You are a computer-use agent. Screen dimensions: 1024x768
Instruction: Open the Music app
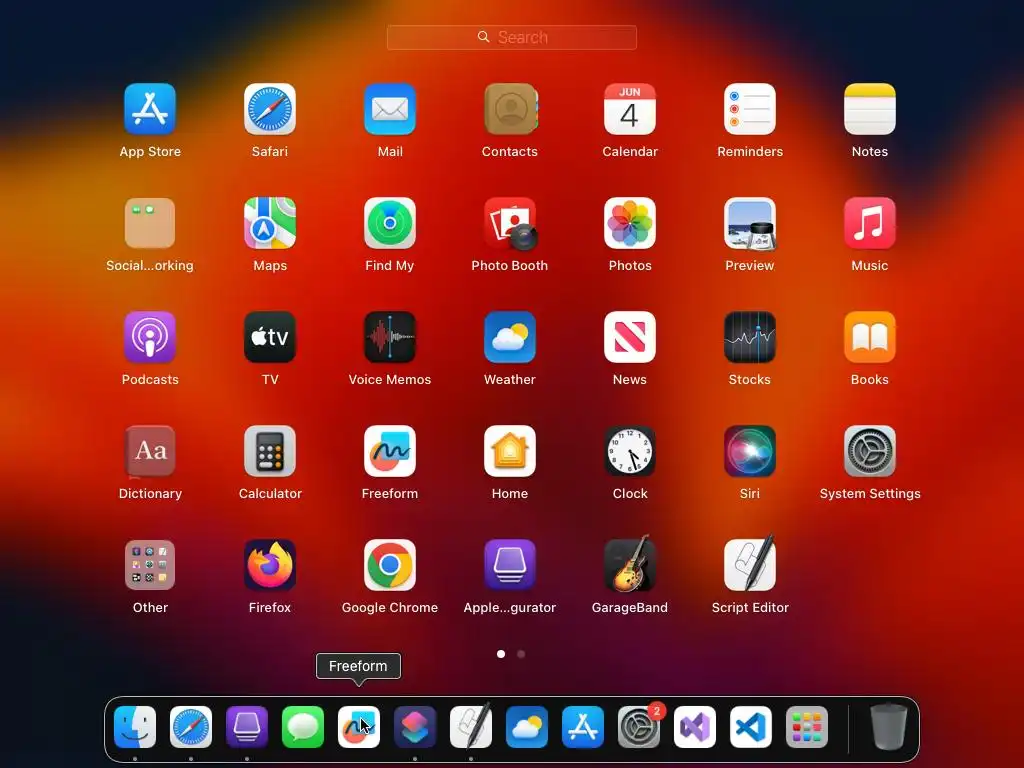coord(870,223)
